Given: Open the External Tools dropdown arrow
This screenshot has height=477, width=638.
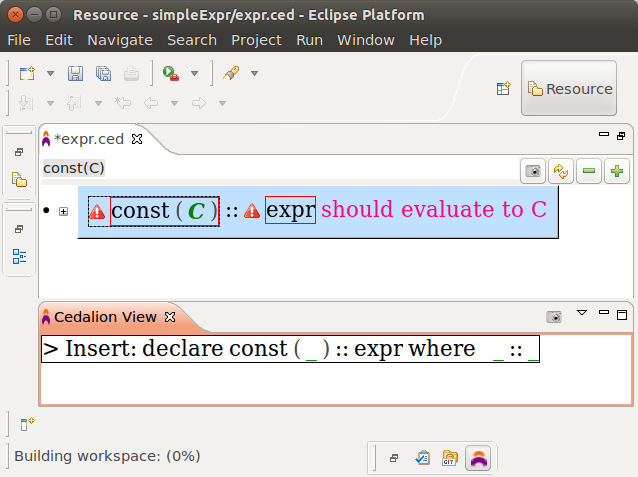Looking at the screenshot, I should click(194, 74).
